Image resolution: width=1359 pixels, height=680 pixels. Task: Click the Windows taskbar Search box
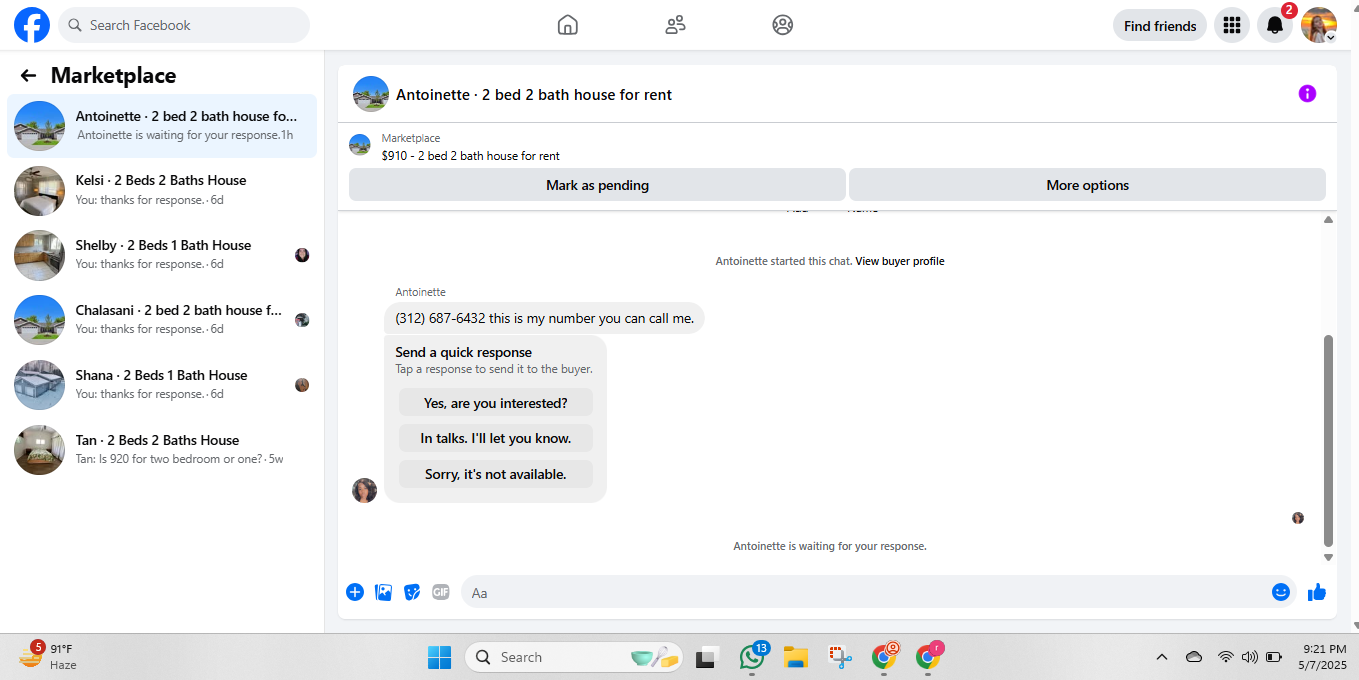click(x=574, y=657)
